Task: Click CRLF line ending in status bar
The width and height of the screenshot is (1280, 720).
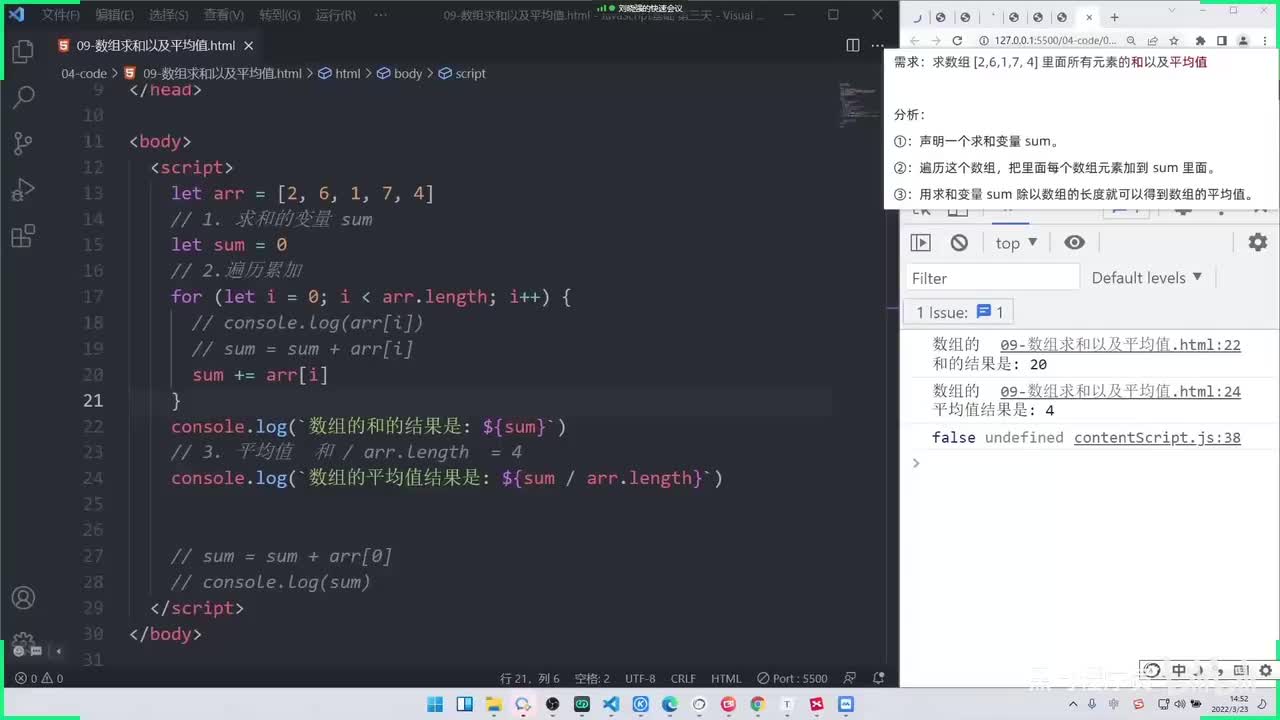Action: [683, 678]
